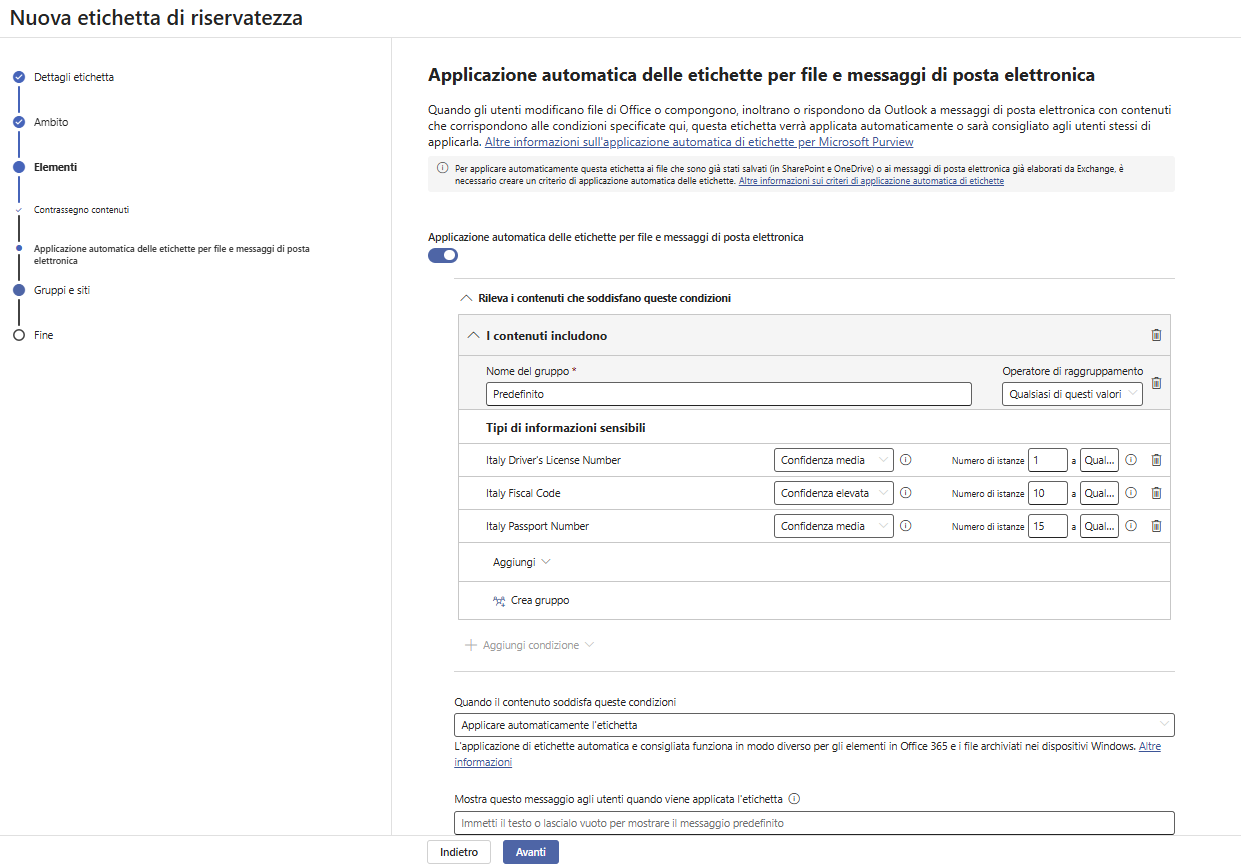Screen dimensions: 1241x865
Task: Delete the Predefinito group with trash icon
Action: (1156, 383)
